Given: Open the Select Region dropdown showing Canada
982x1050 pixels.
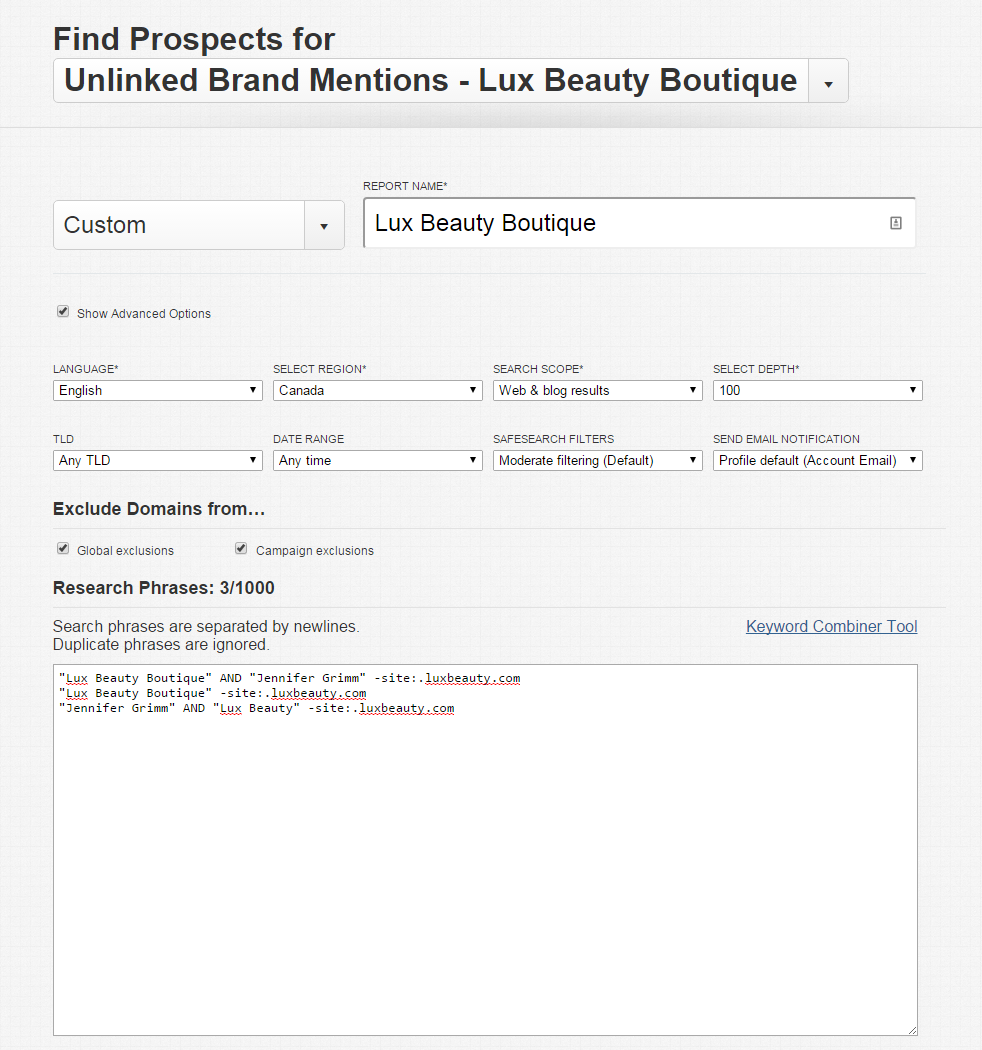Looking at the screenshot, I should point(377,390).
